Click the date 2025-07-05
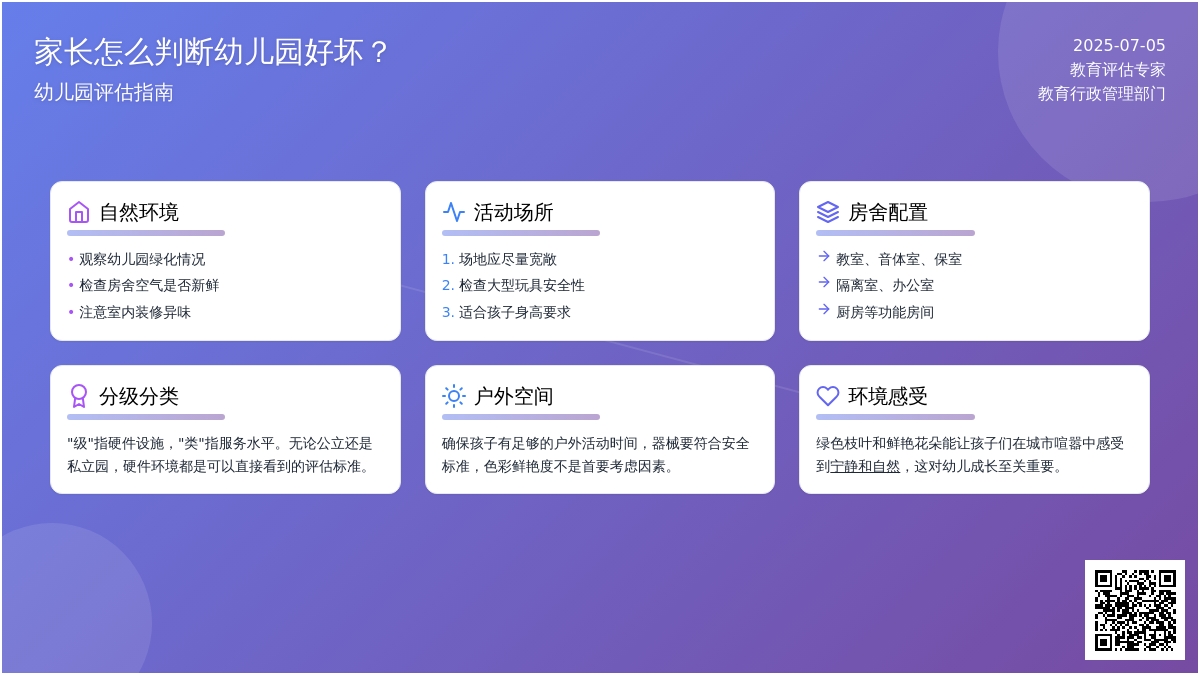 tap(1119, 46)
